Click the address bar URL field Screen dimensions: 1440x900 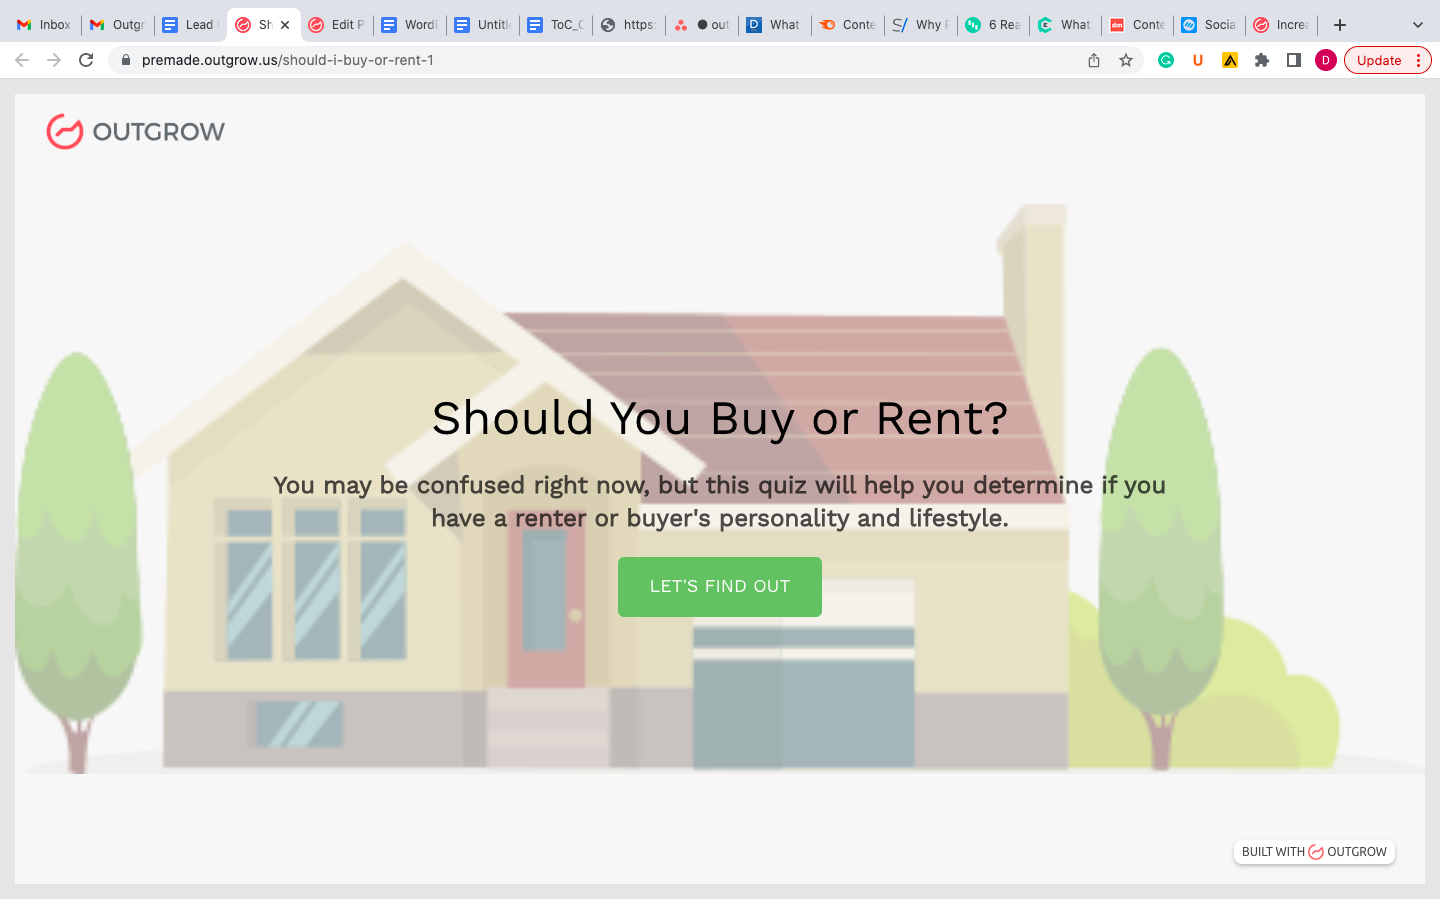[x=600, y=60]
